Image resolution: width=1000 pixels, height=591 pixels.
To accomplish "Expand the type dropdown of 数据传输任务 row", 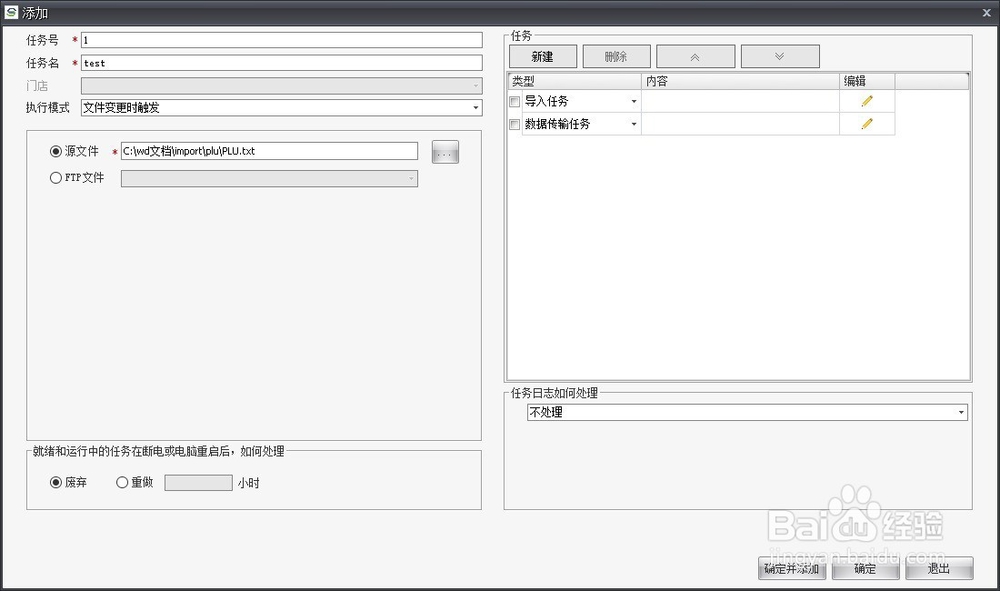I will pyautogui.click(x=634, y=124).
